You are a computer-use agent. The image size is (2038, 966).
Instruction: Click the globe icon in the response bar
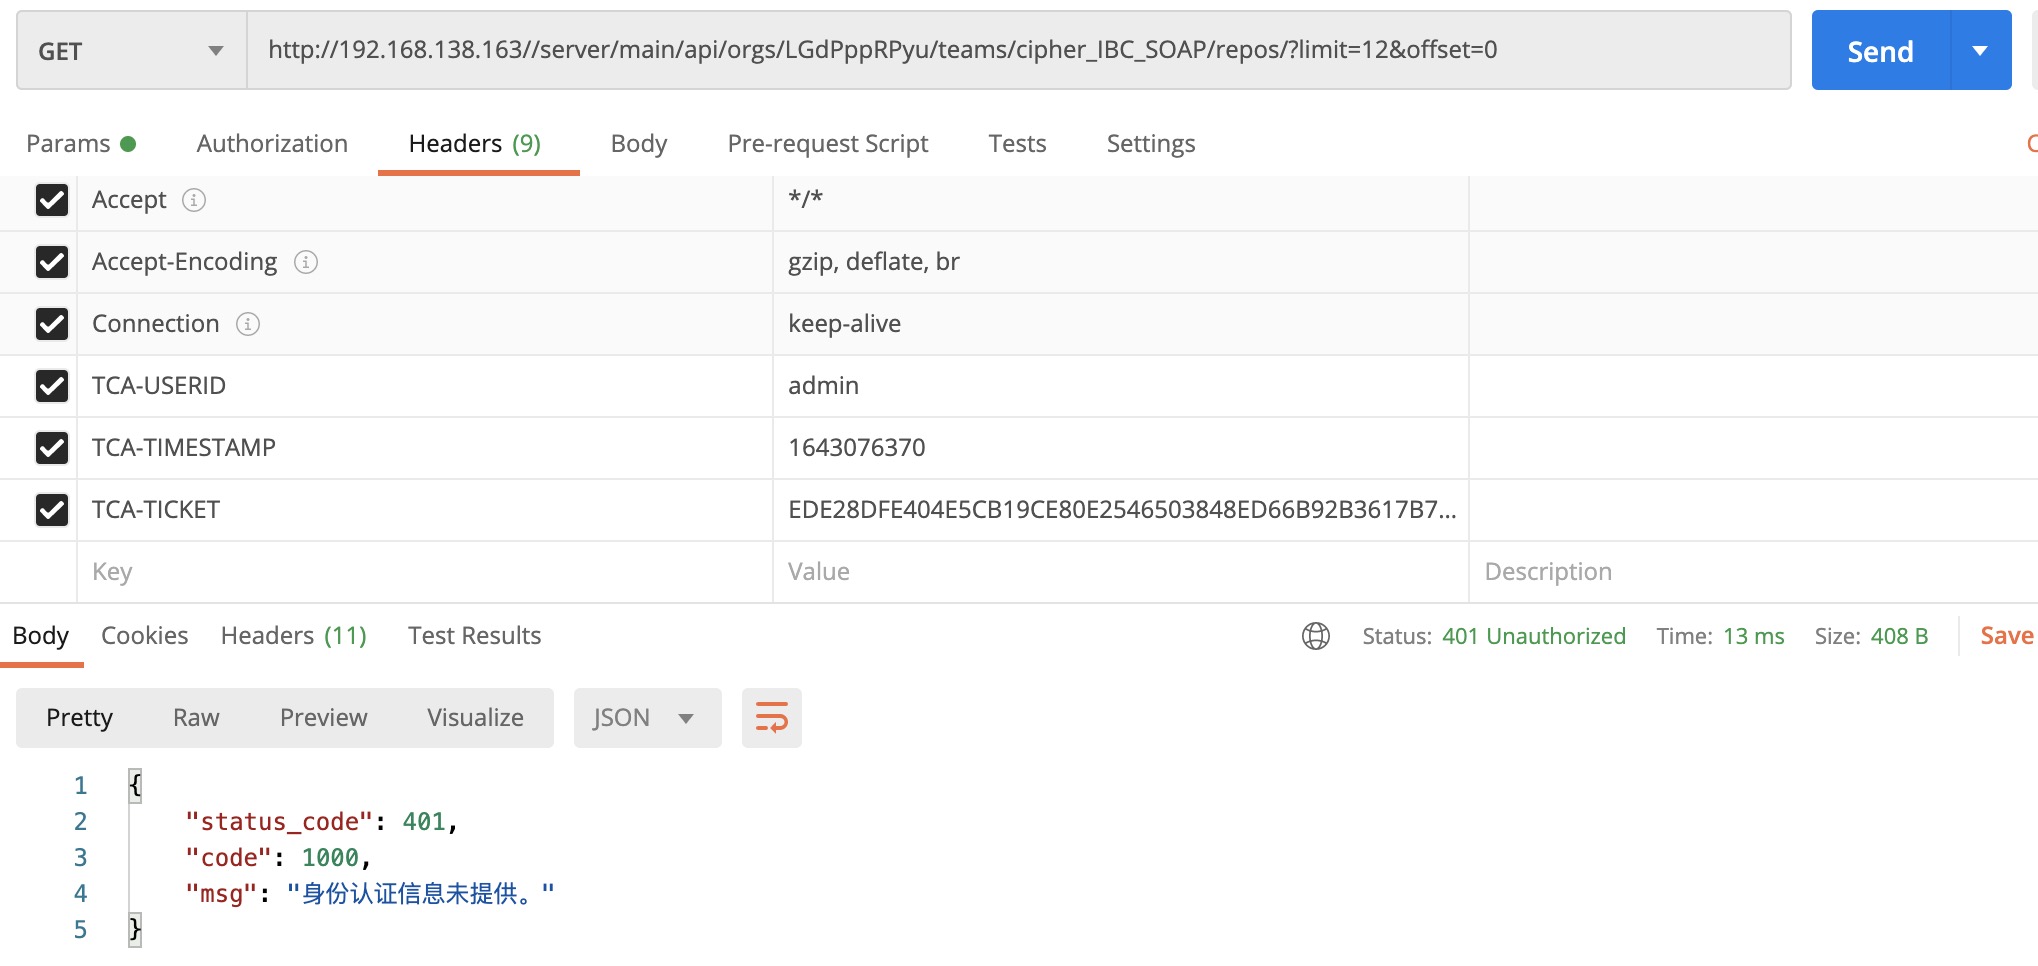click(1317, 636)
